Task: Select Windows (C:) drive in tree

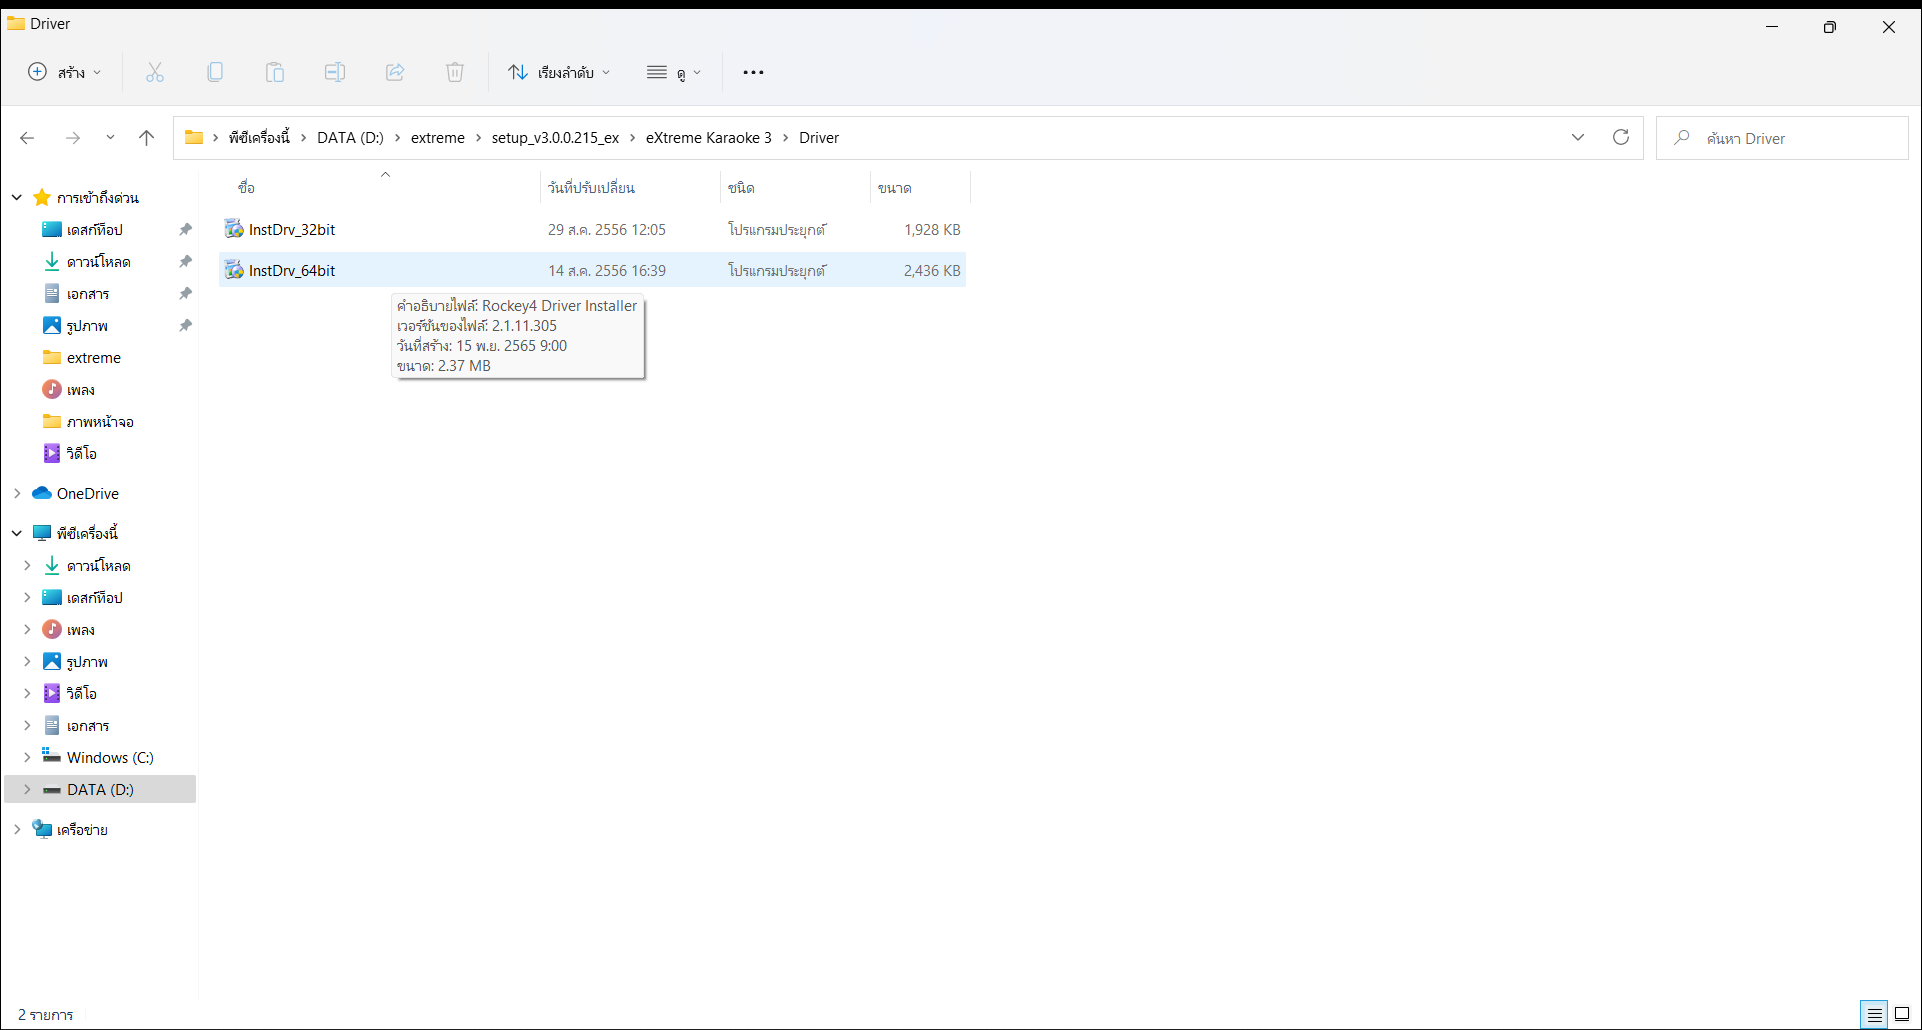Action: click(x=110, y=757)
